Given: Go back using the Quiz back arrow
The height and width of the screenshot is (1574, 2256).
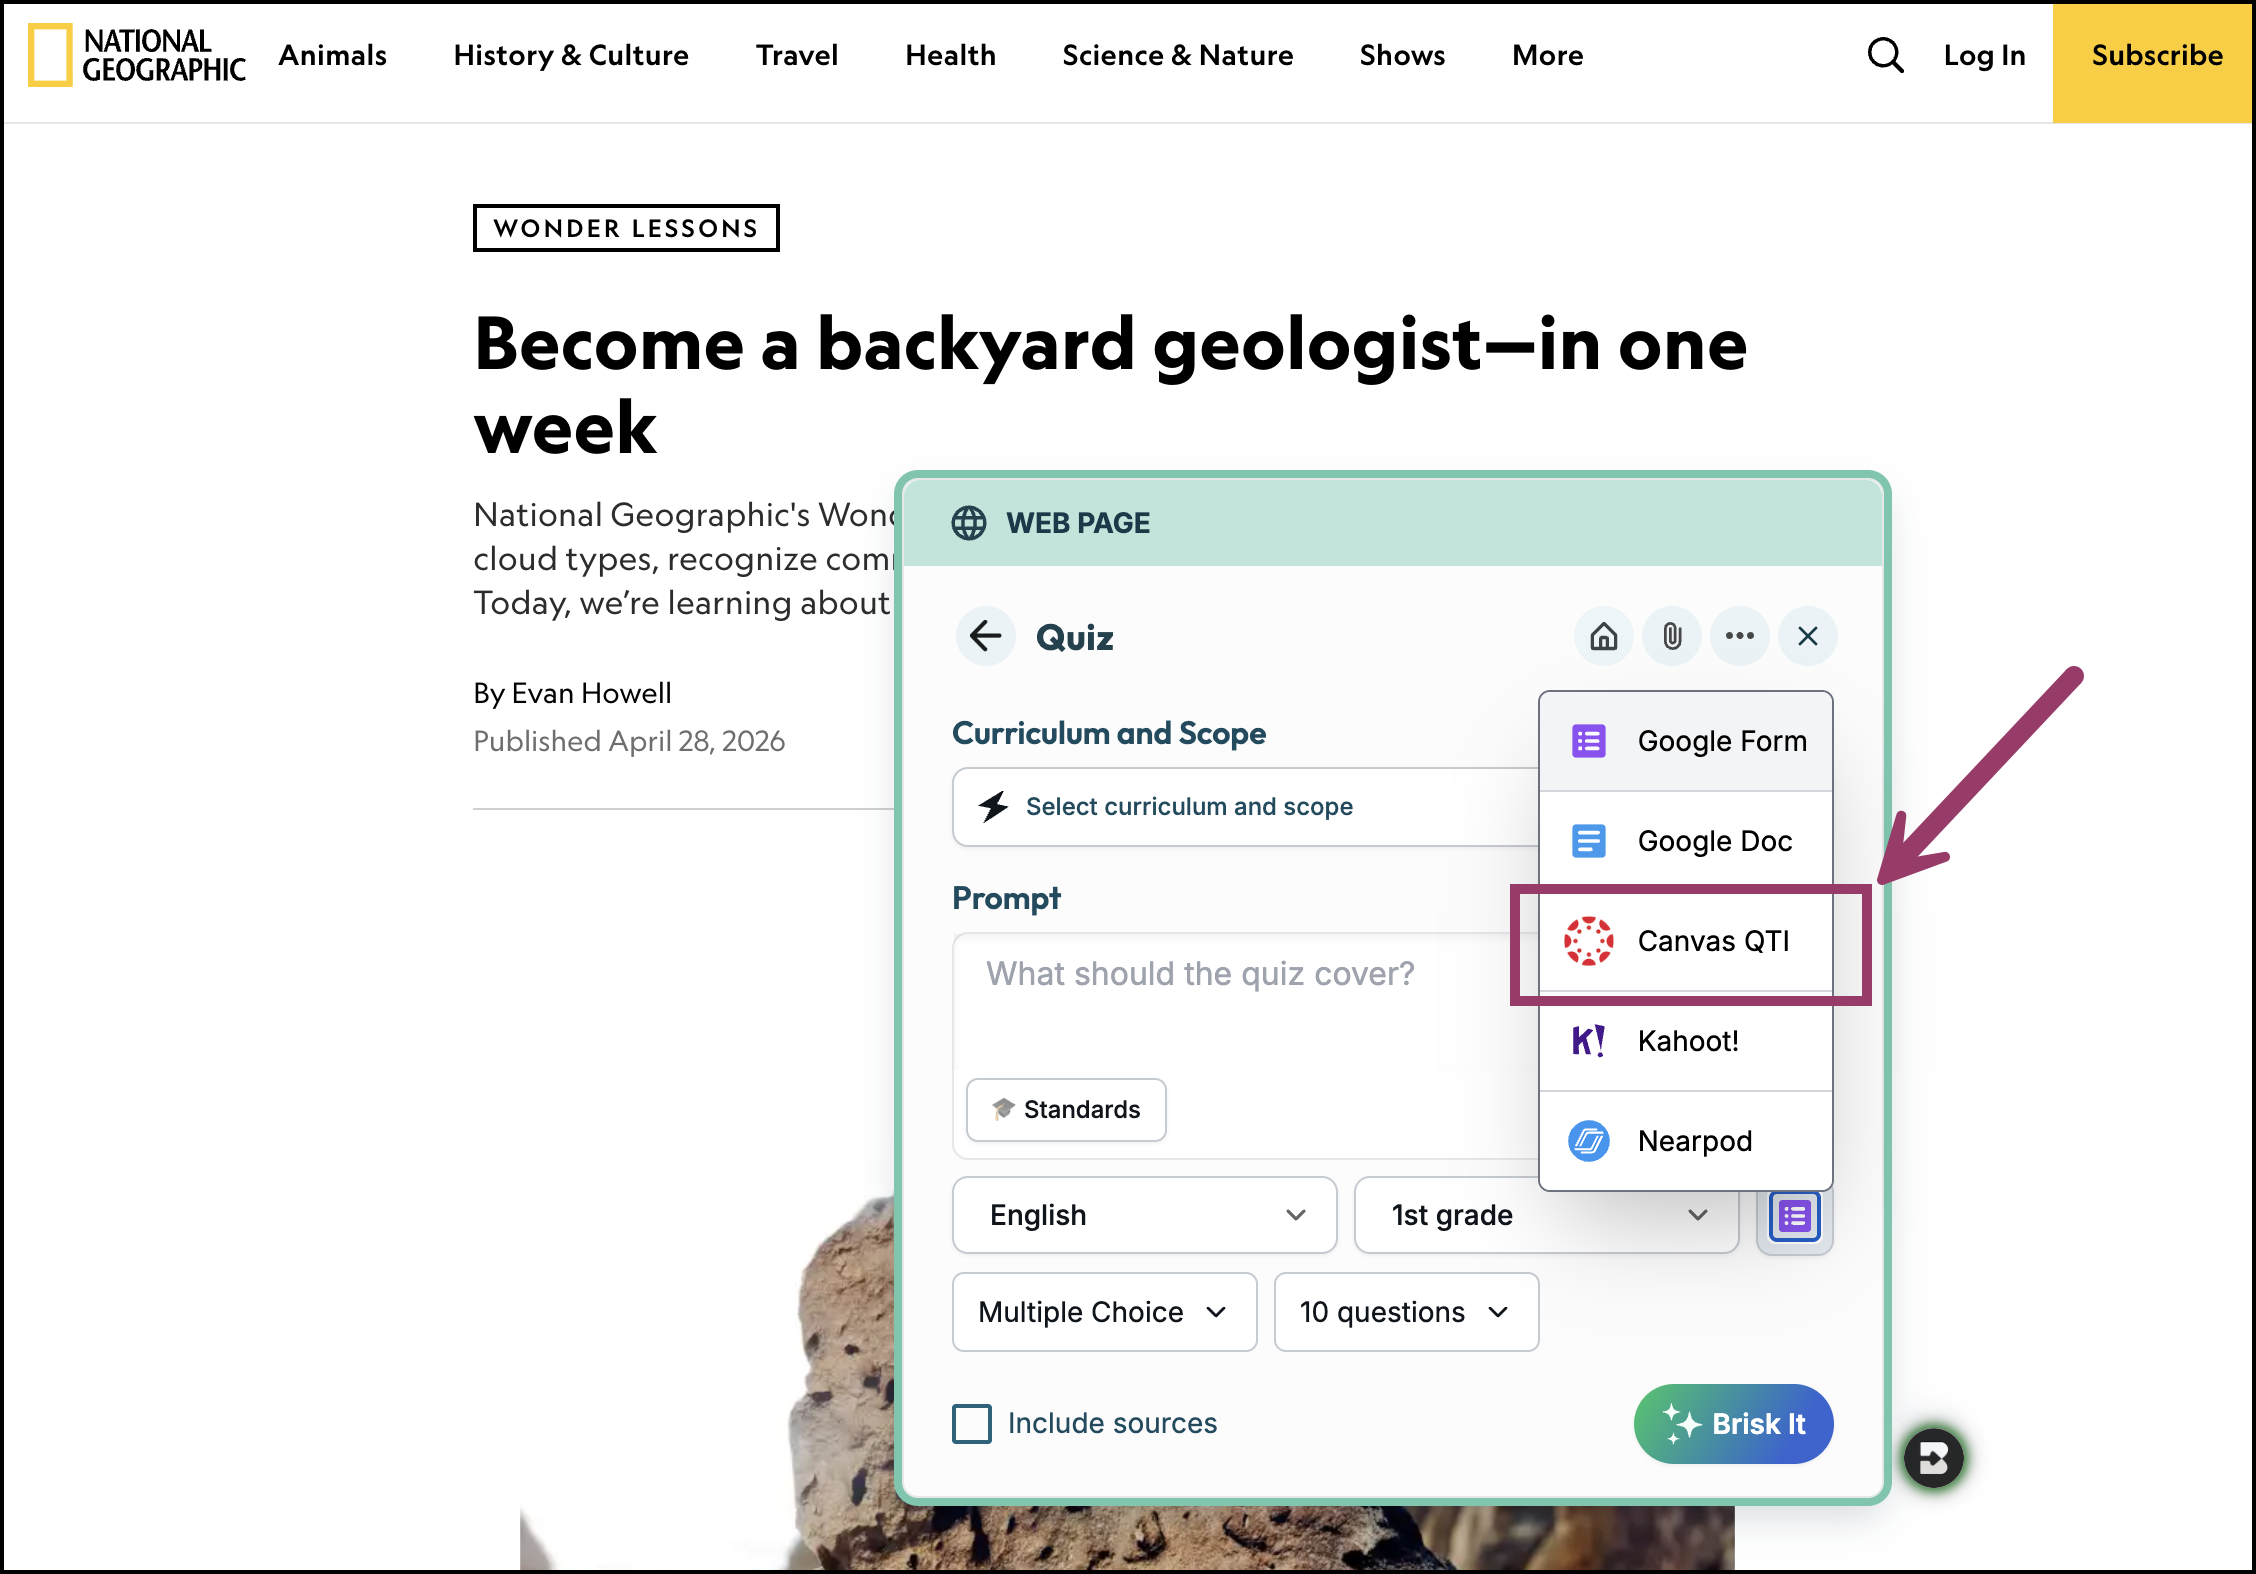Looking at the screenshot, I should tap(986, 636).
